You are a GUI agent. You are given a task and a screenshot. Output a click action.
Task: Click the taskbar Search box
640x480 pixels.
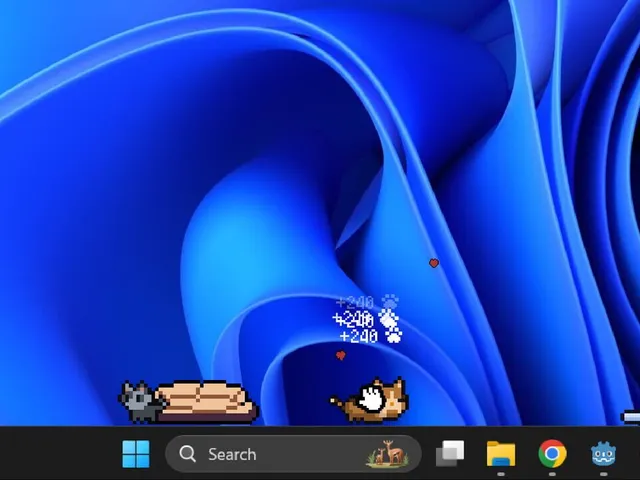(x=293, y=454)
